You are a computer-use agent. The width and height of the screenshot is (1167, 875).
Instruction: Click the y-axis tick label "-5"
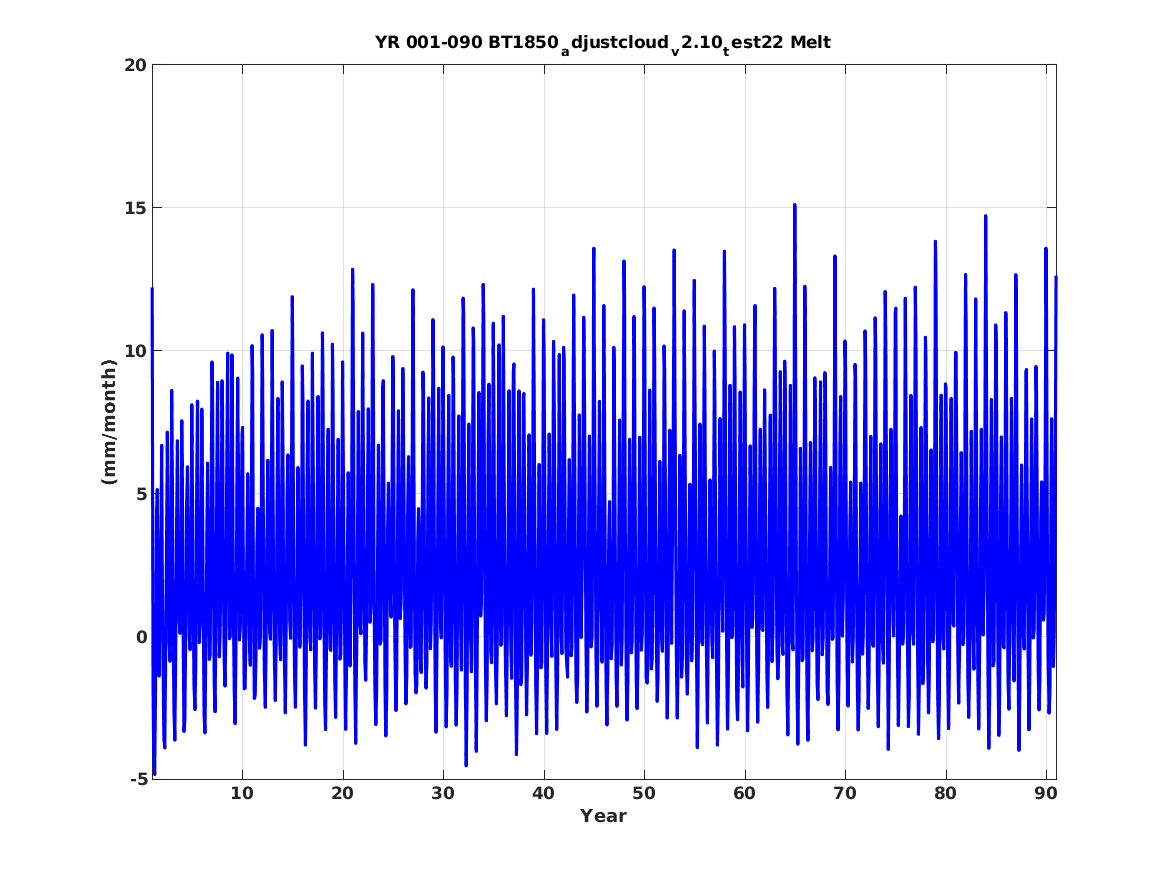click(x=138, y=780)
